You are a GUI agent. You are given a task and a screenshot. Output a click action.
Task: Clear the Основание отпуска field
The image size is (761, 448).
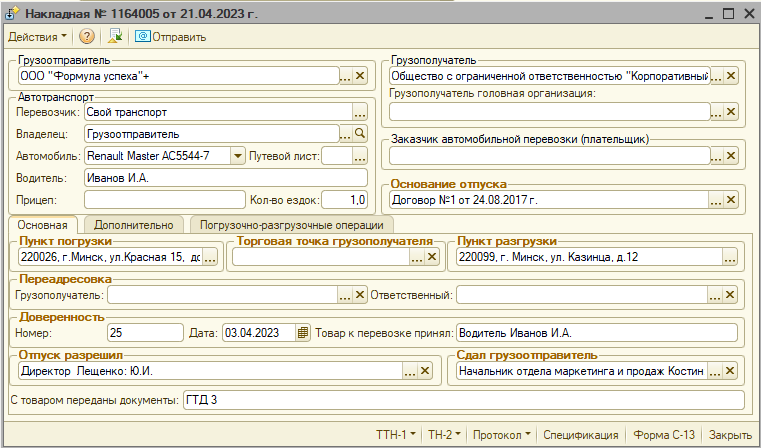[x=731, y=199]
